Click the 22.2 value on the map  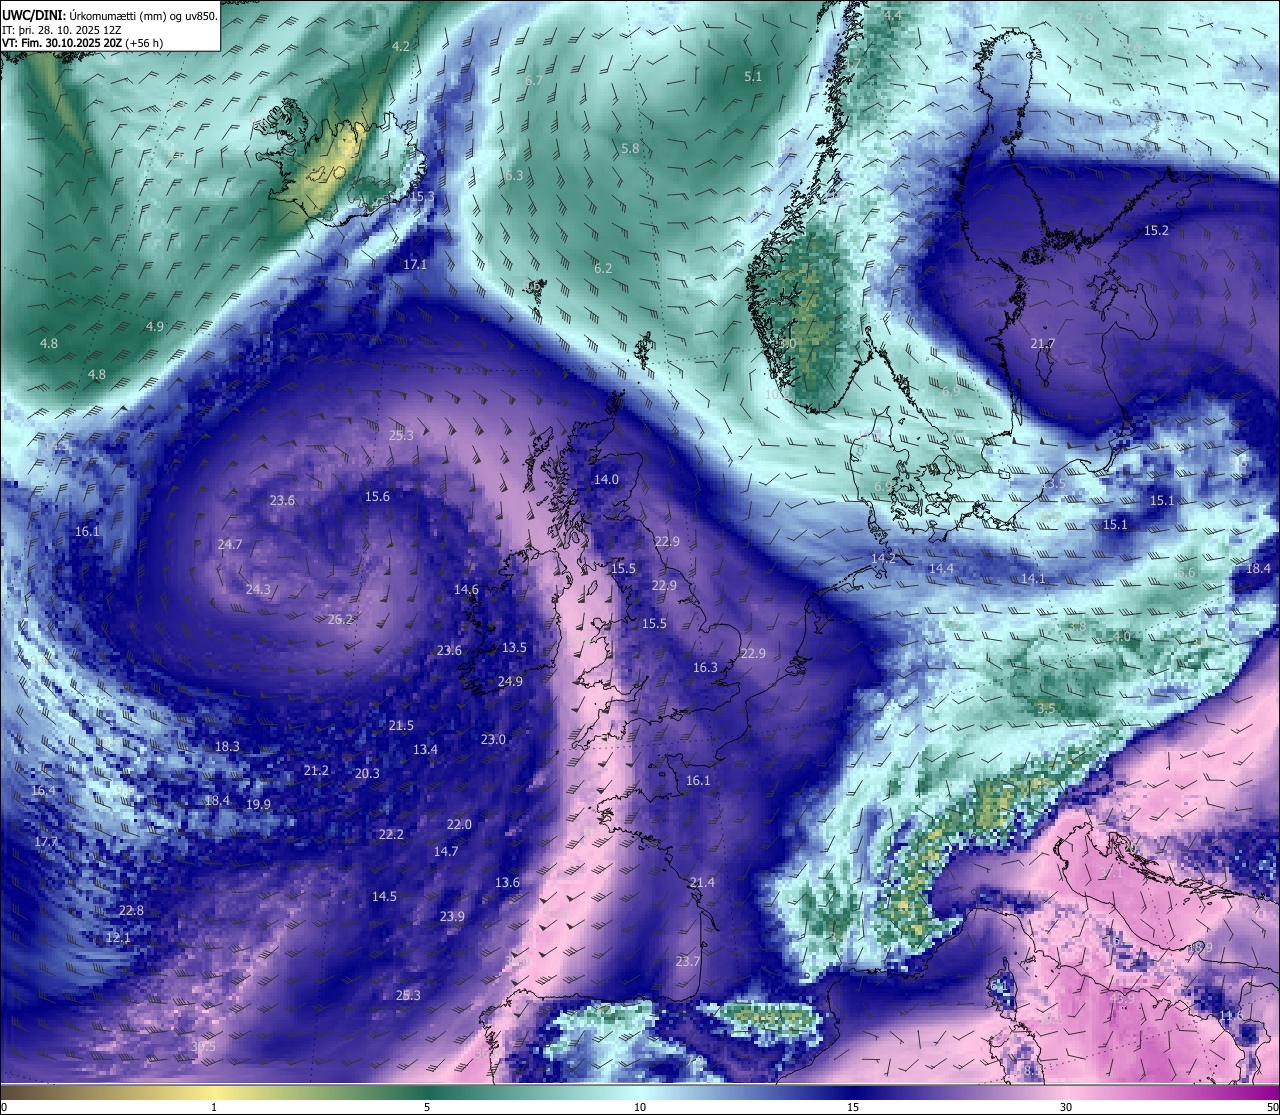pos(391,834)
